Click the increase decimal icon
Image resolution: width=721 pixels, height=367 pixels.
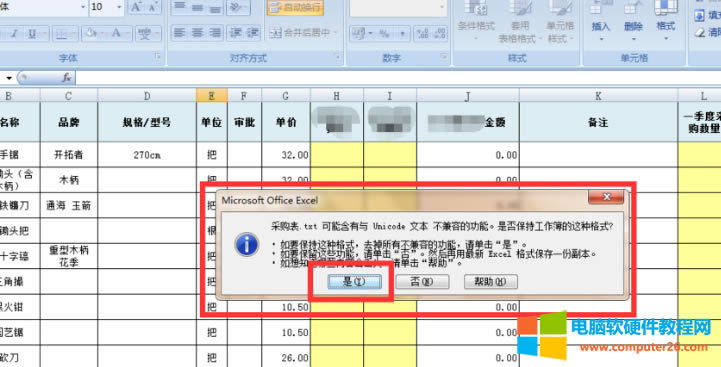pyautogui.click(x=422, y=33)
